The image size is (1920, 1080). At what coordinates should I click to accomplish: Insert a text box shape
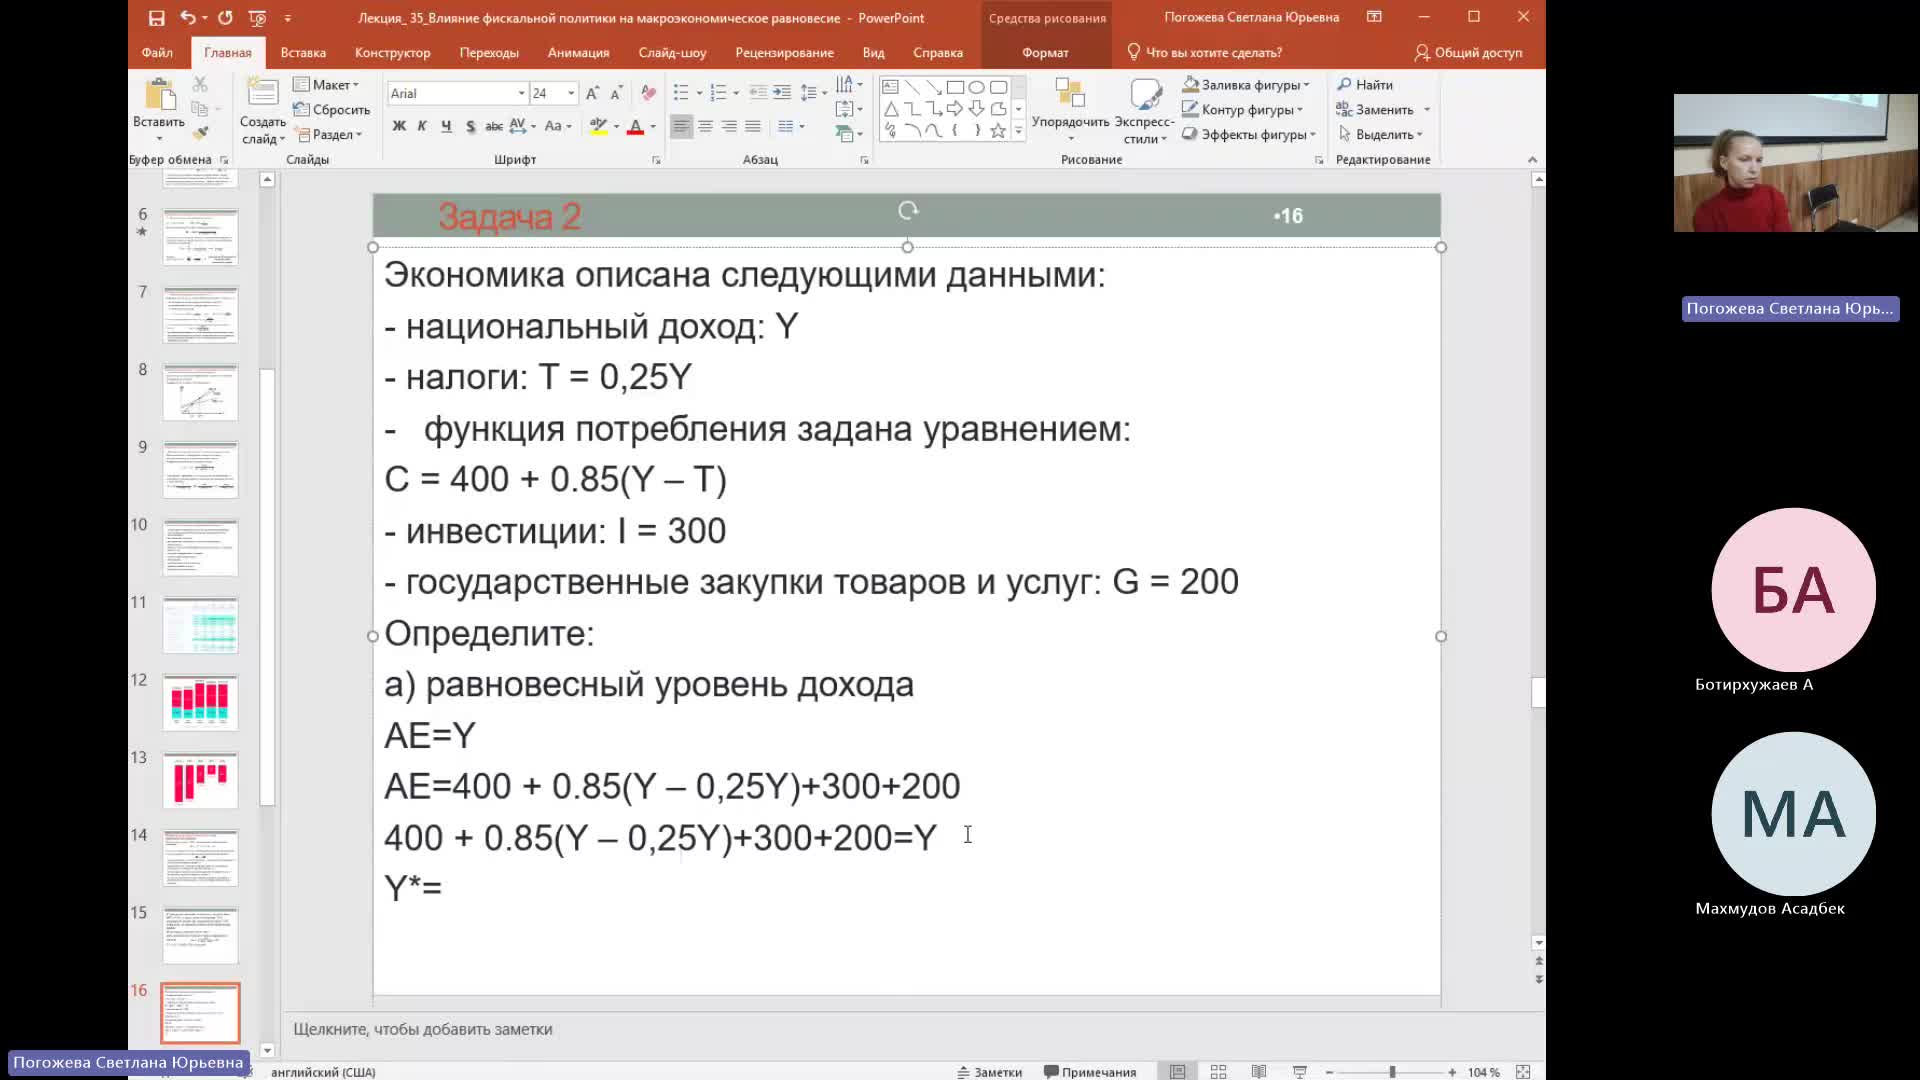890,87
